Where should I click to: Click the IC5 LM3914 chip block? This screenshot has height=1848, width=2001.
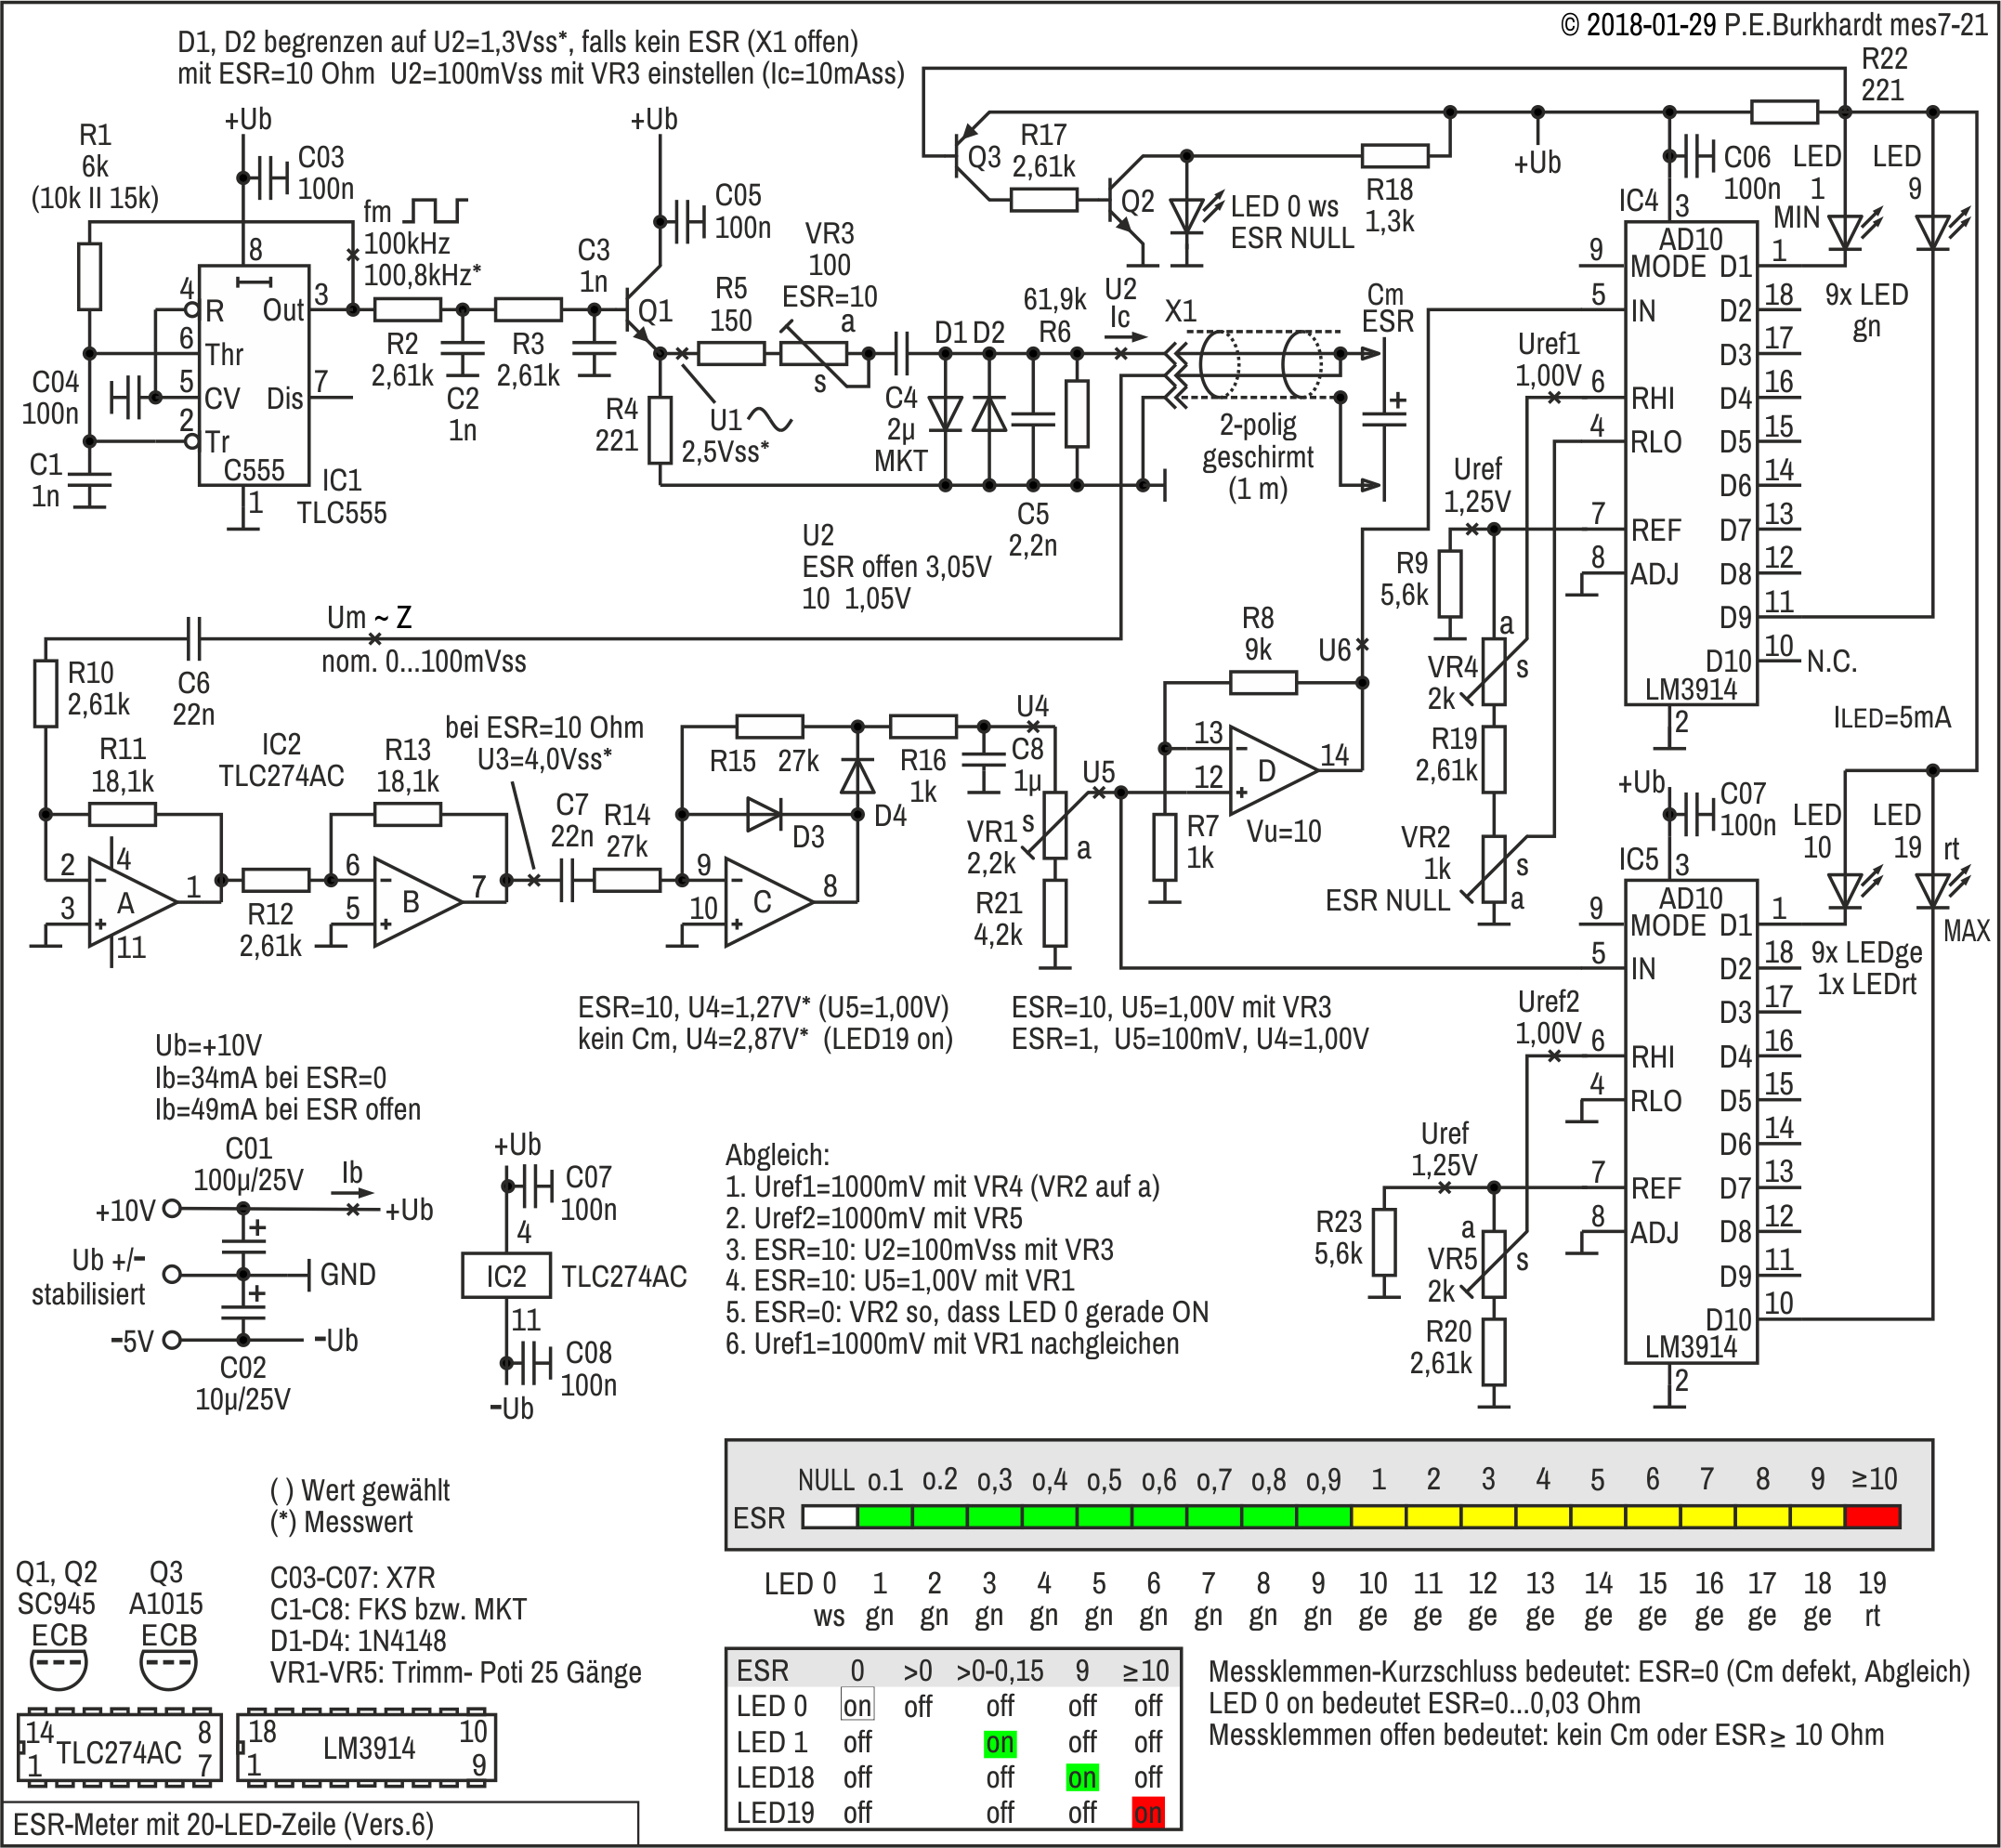click(1691, 1121)
